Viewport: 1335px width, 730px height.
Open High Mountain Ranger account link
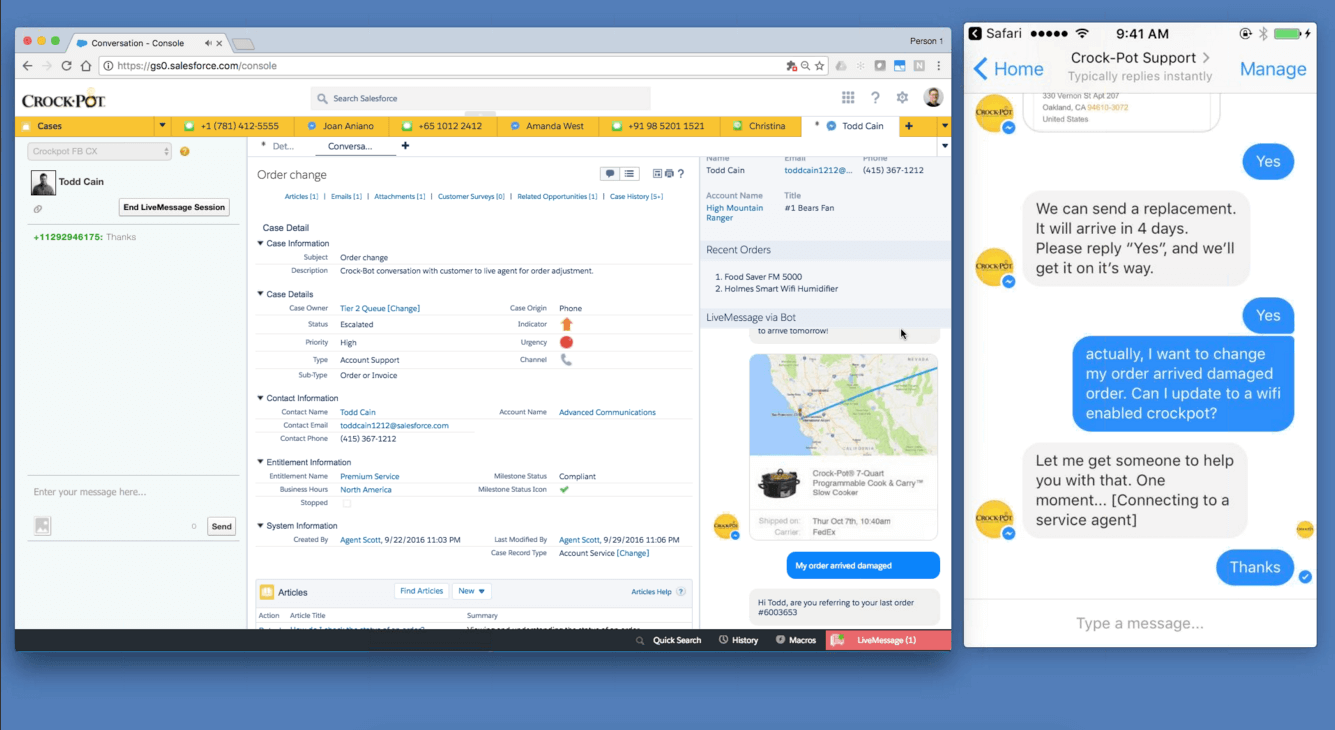click(x=734, y=213)
